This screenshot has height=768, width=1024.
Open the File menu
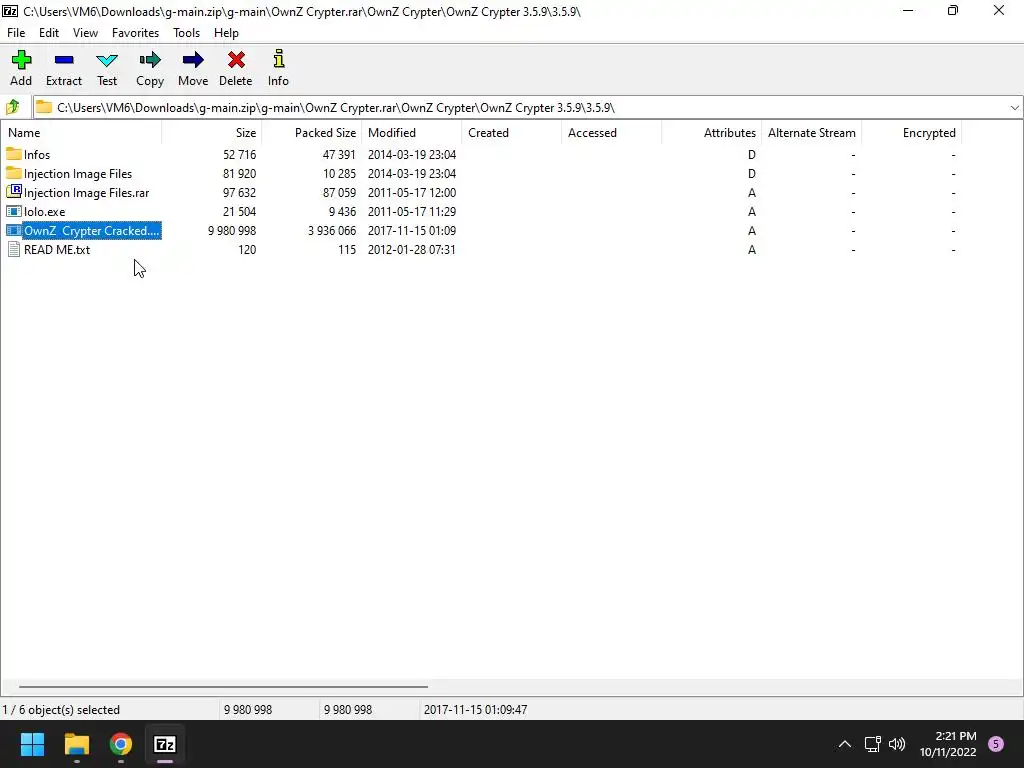(x=16, y=33)
